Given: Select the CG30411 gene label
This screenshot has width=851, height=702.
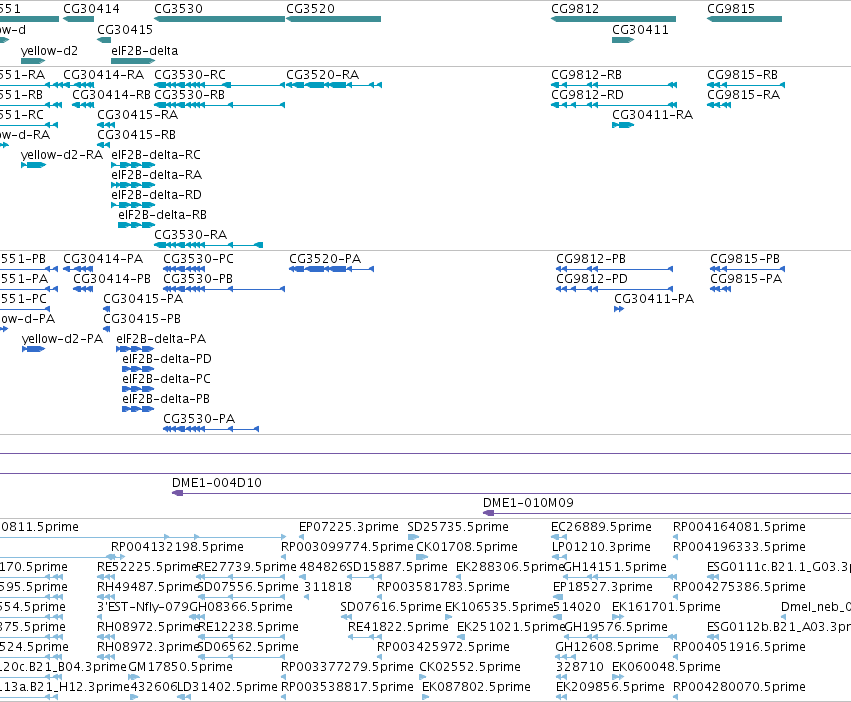Looking at the screenshot, I should coord(640,30).
